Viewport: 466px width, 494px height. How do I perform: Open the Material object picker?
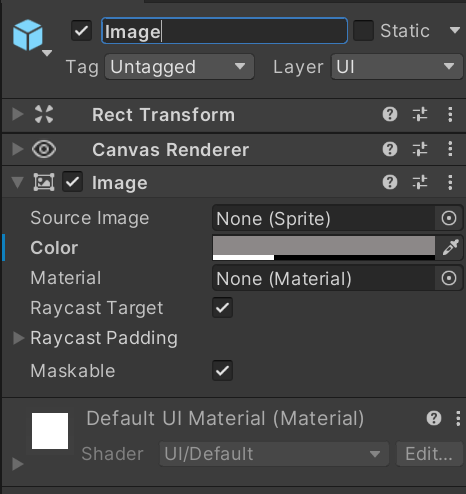[x=449, y=278]
